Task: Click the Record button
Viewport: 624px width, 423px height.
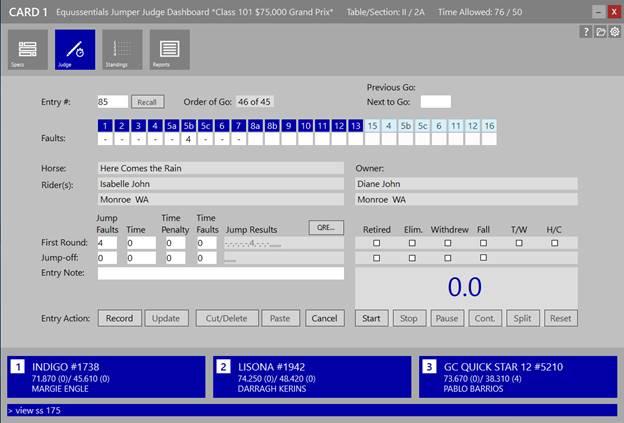Action: coord(119,318)
